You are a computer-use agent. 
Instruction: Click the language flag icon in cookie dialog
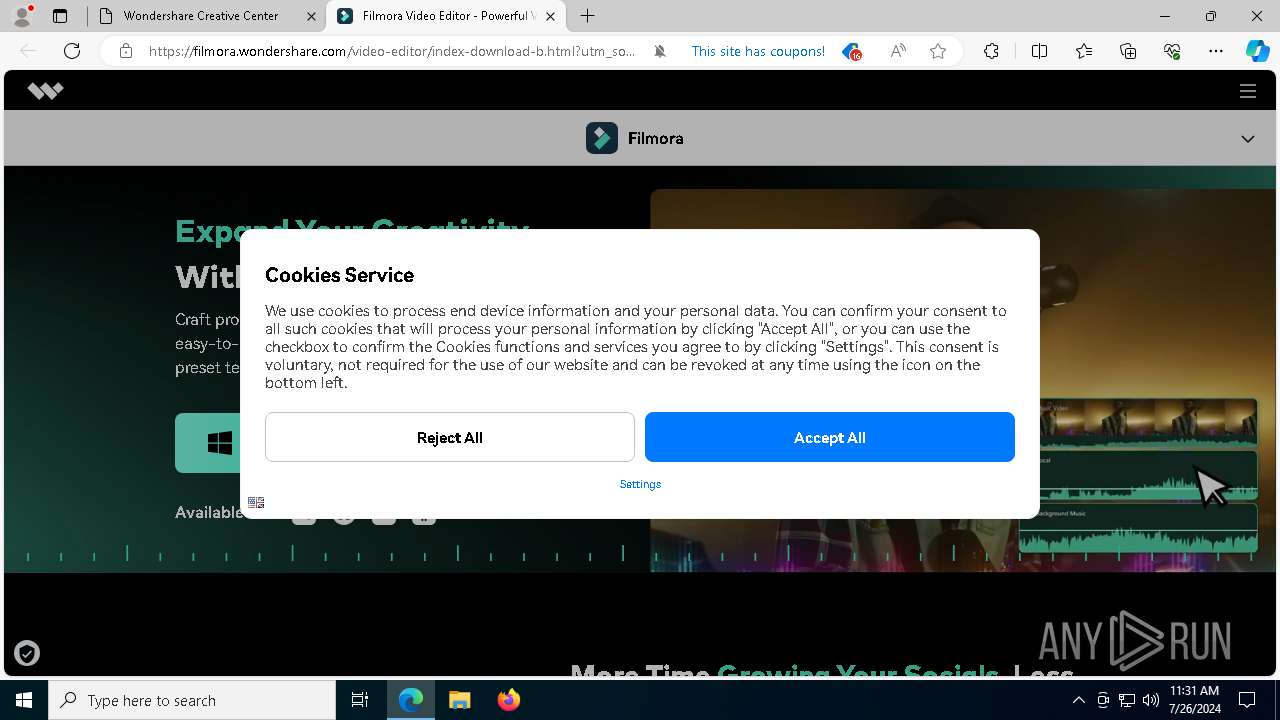[256, 502]
